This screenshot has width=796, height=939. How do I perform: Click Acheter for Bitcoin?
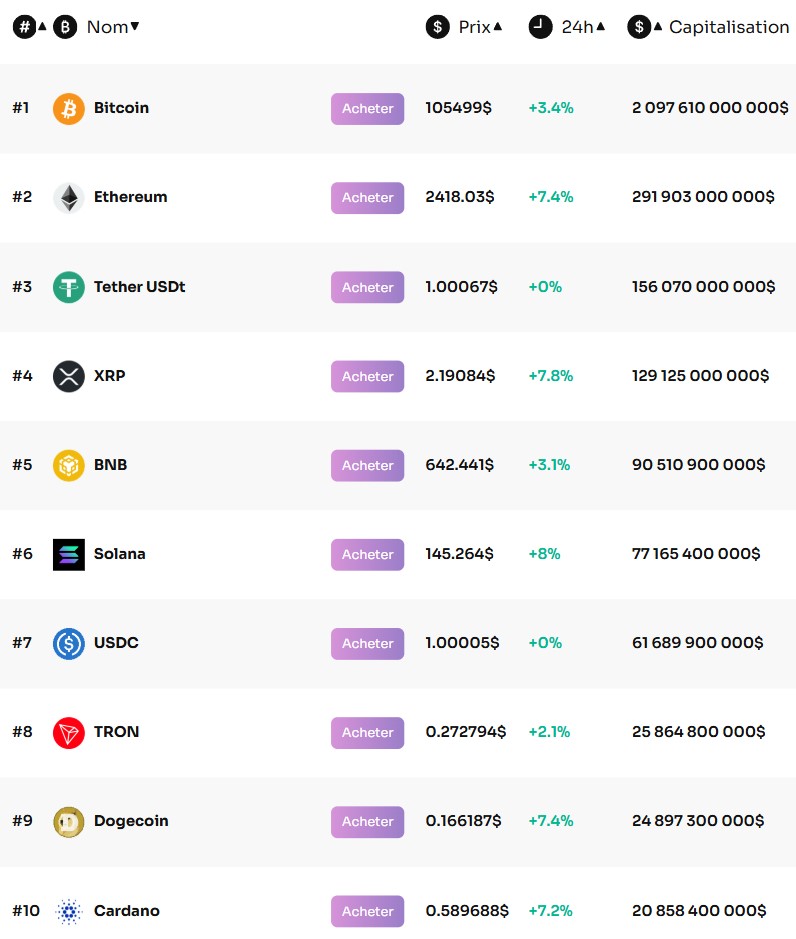(x=367, y=108)
